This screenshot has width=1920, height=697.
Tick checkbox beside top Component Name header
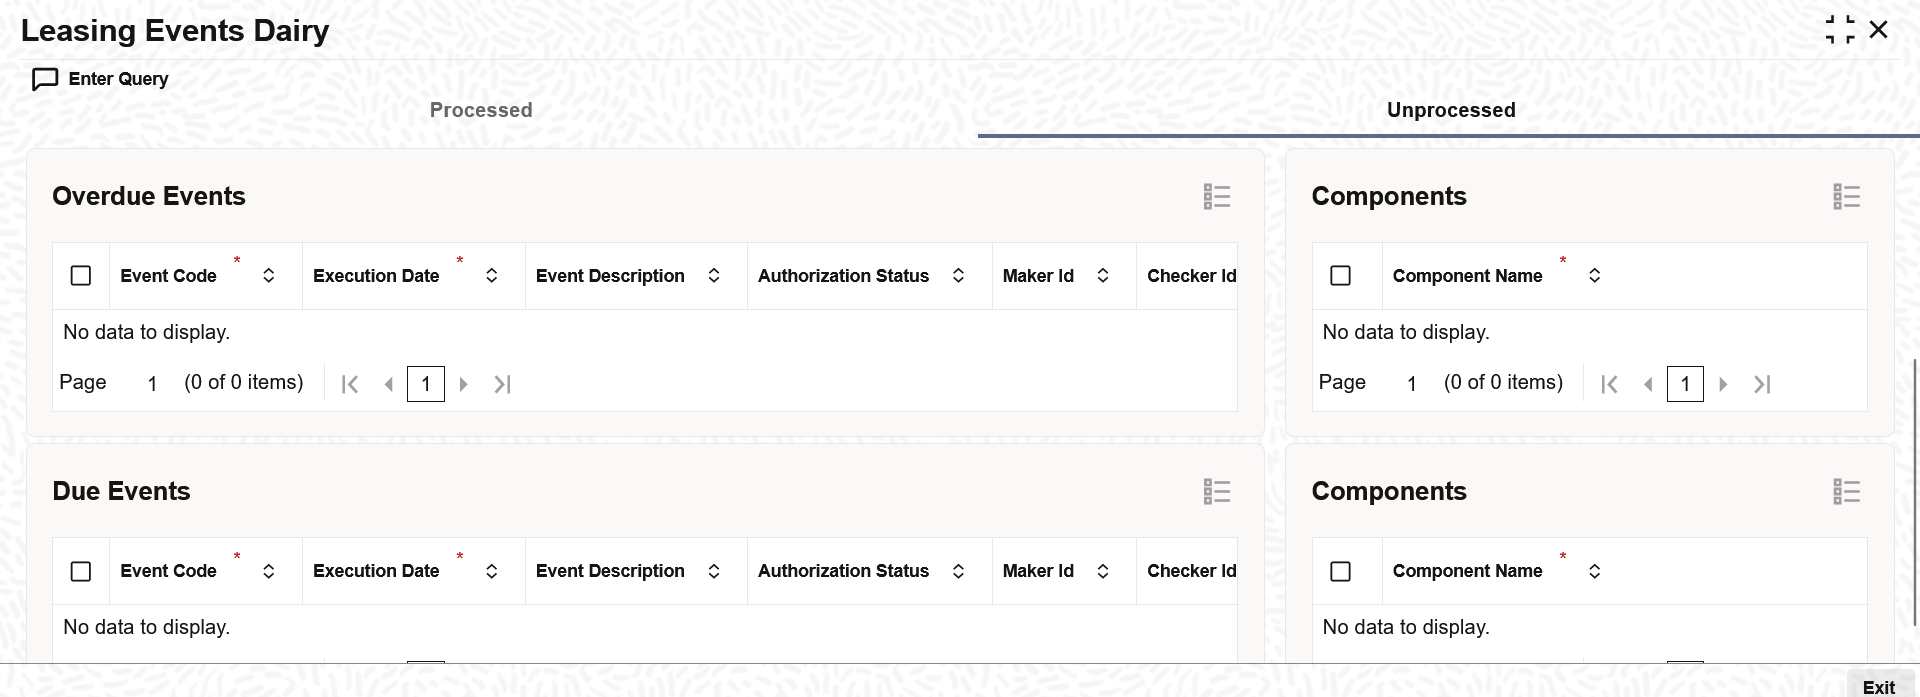coord(1341,275)
